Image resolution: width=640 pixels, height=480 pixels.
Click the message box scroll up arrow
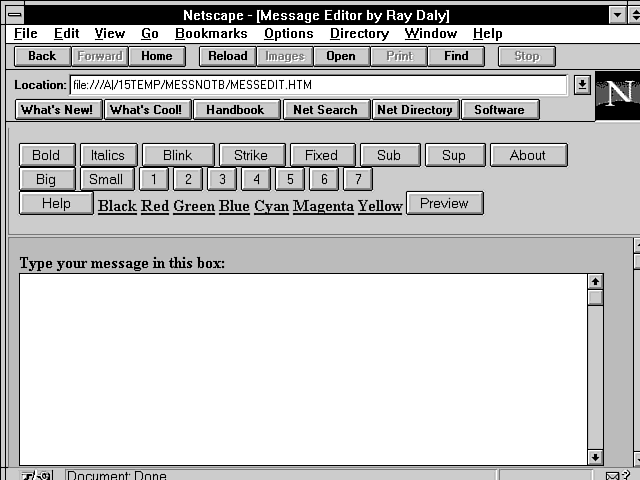click(x=595, y=282)
